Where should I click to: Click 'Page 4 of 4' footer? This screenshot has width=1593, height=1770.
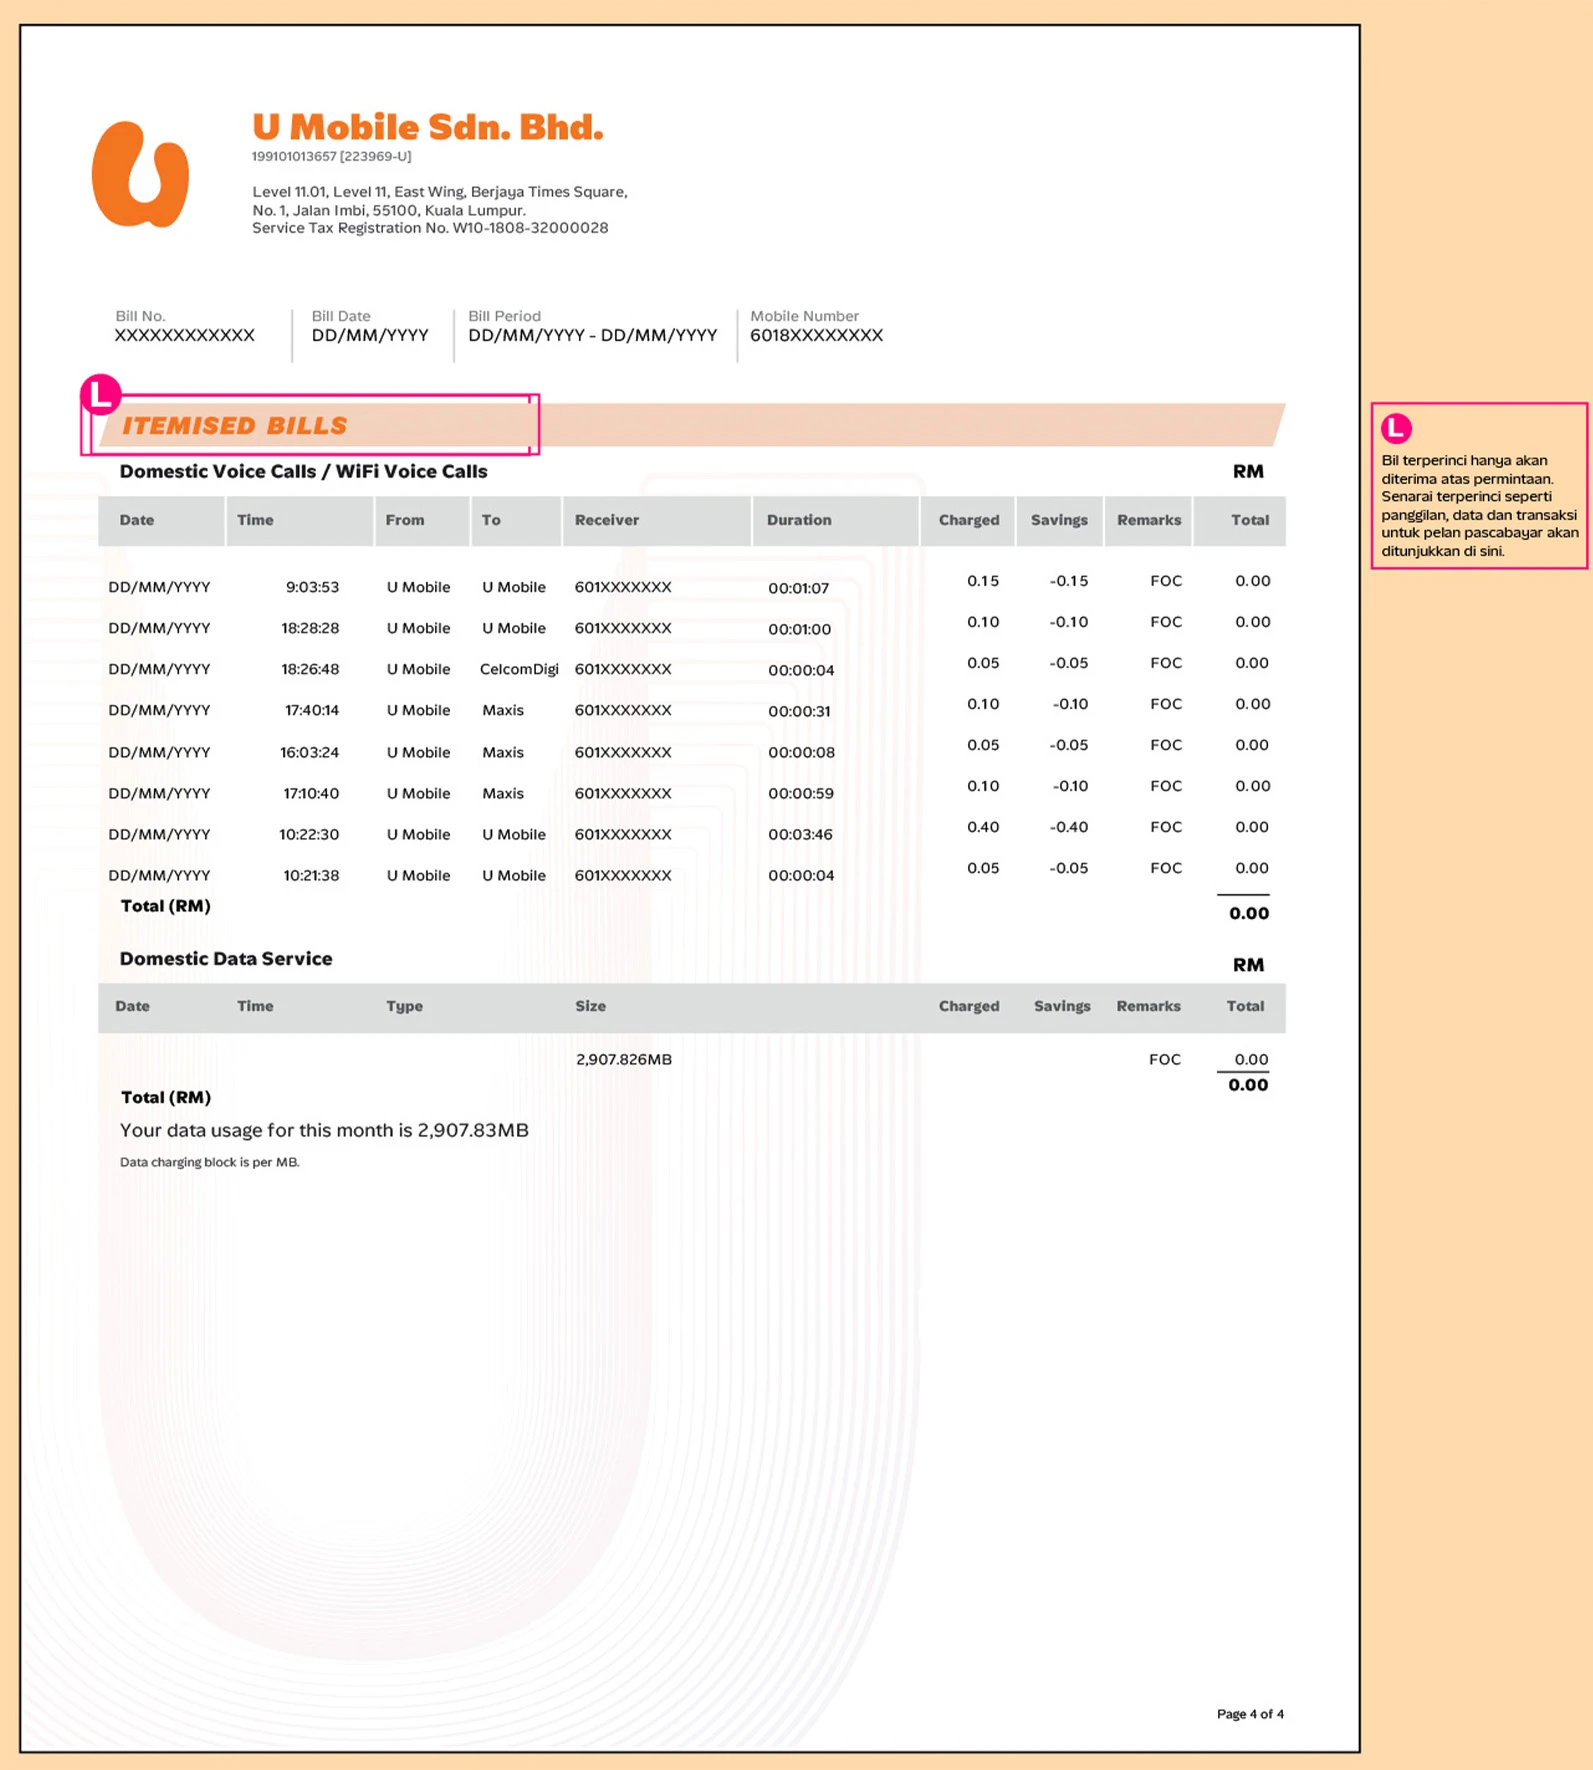coord(1250,1714)
